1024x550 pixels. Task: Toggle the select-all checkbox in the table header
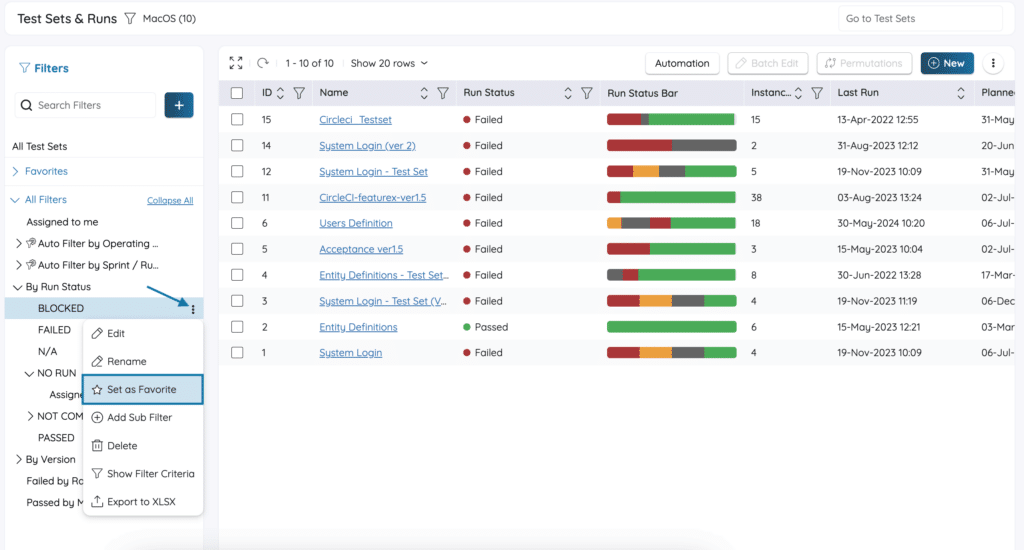coord(237,93)
